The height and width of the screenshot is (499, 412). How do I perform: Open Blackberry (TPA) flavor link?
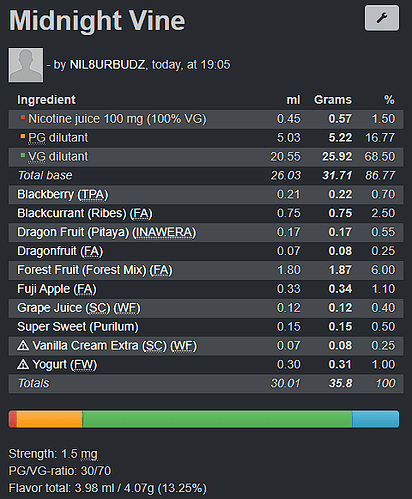63,194
